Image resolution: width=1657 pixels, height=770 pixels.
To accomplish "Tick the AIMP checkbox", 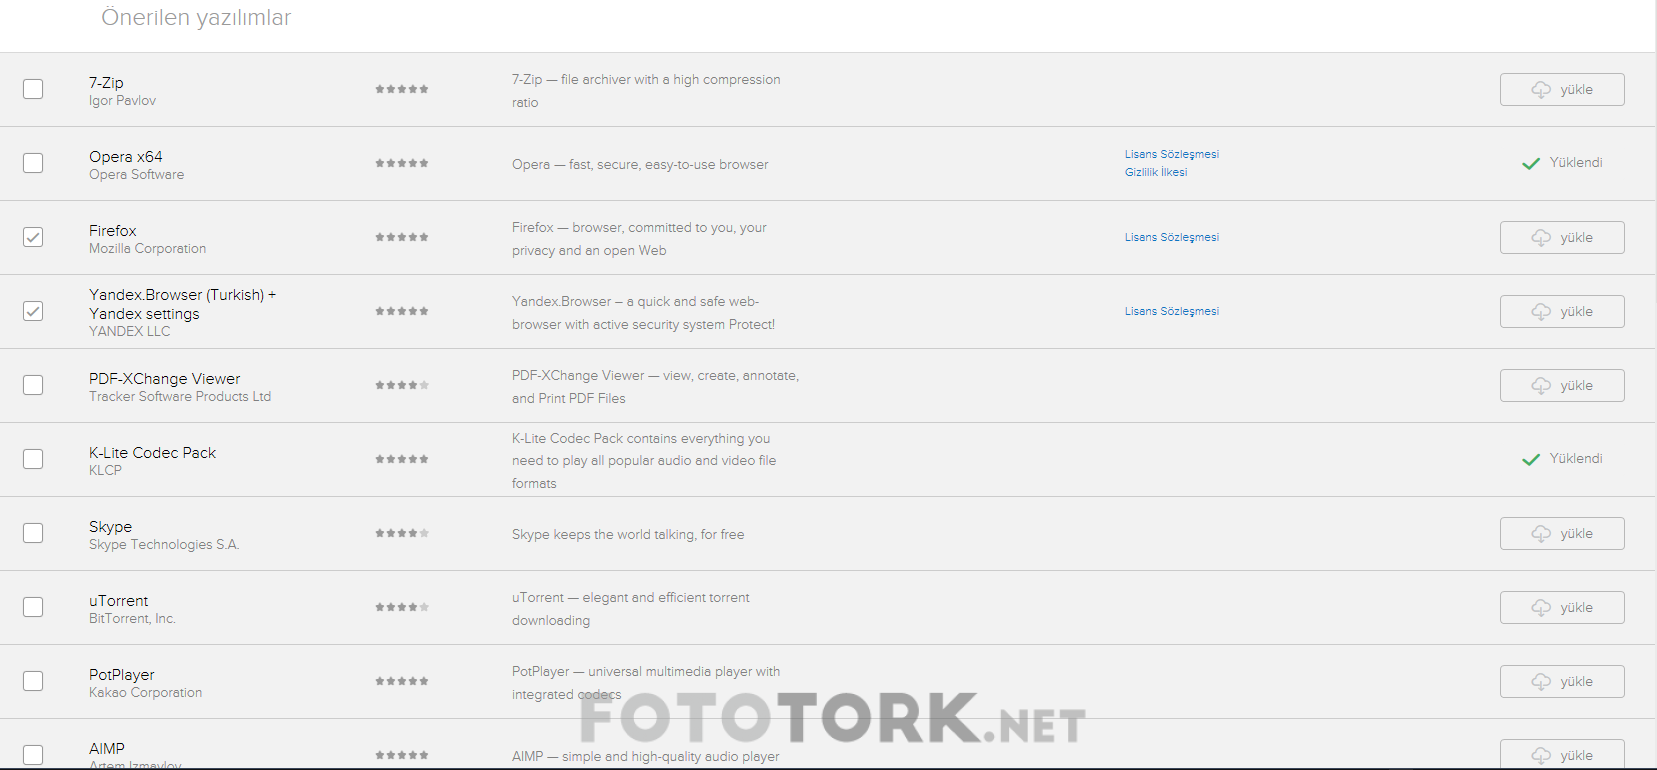I will pyautogui.click(x=33, y=755).
